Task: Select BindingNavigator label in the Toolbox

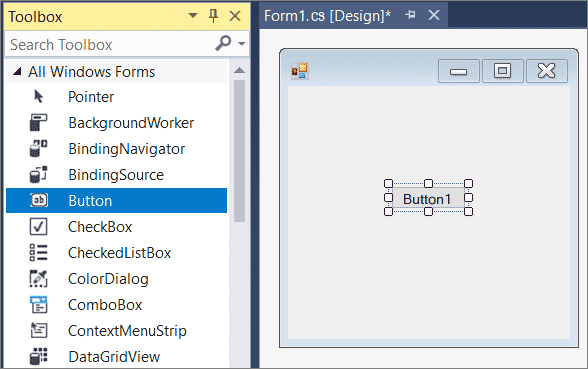Action: [126, 149]
